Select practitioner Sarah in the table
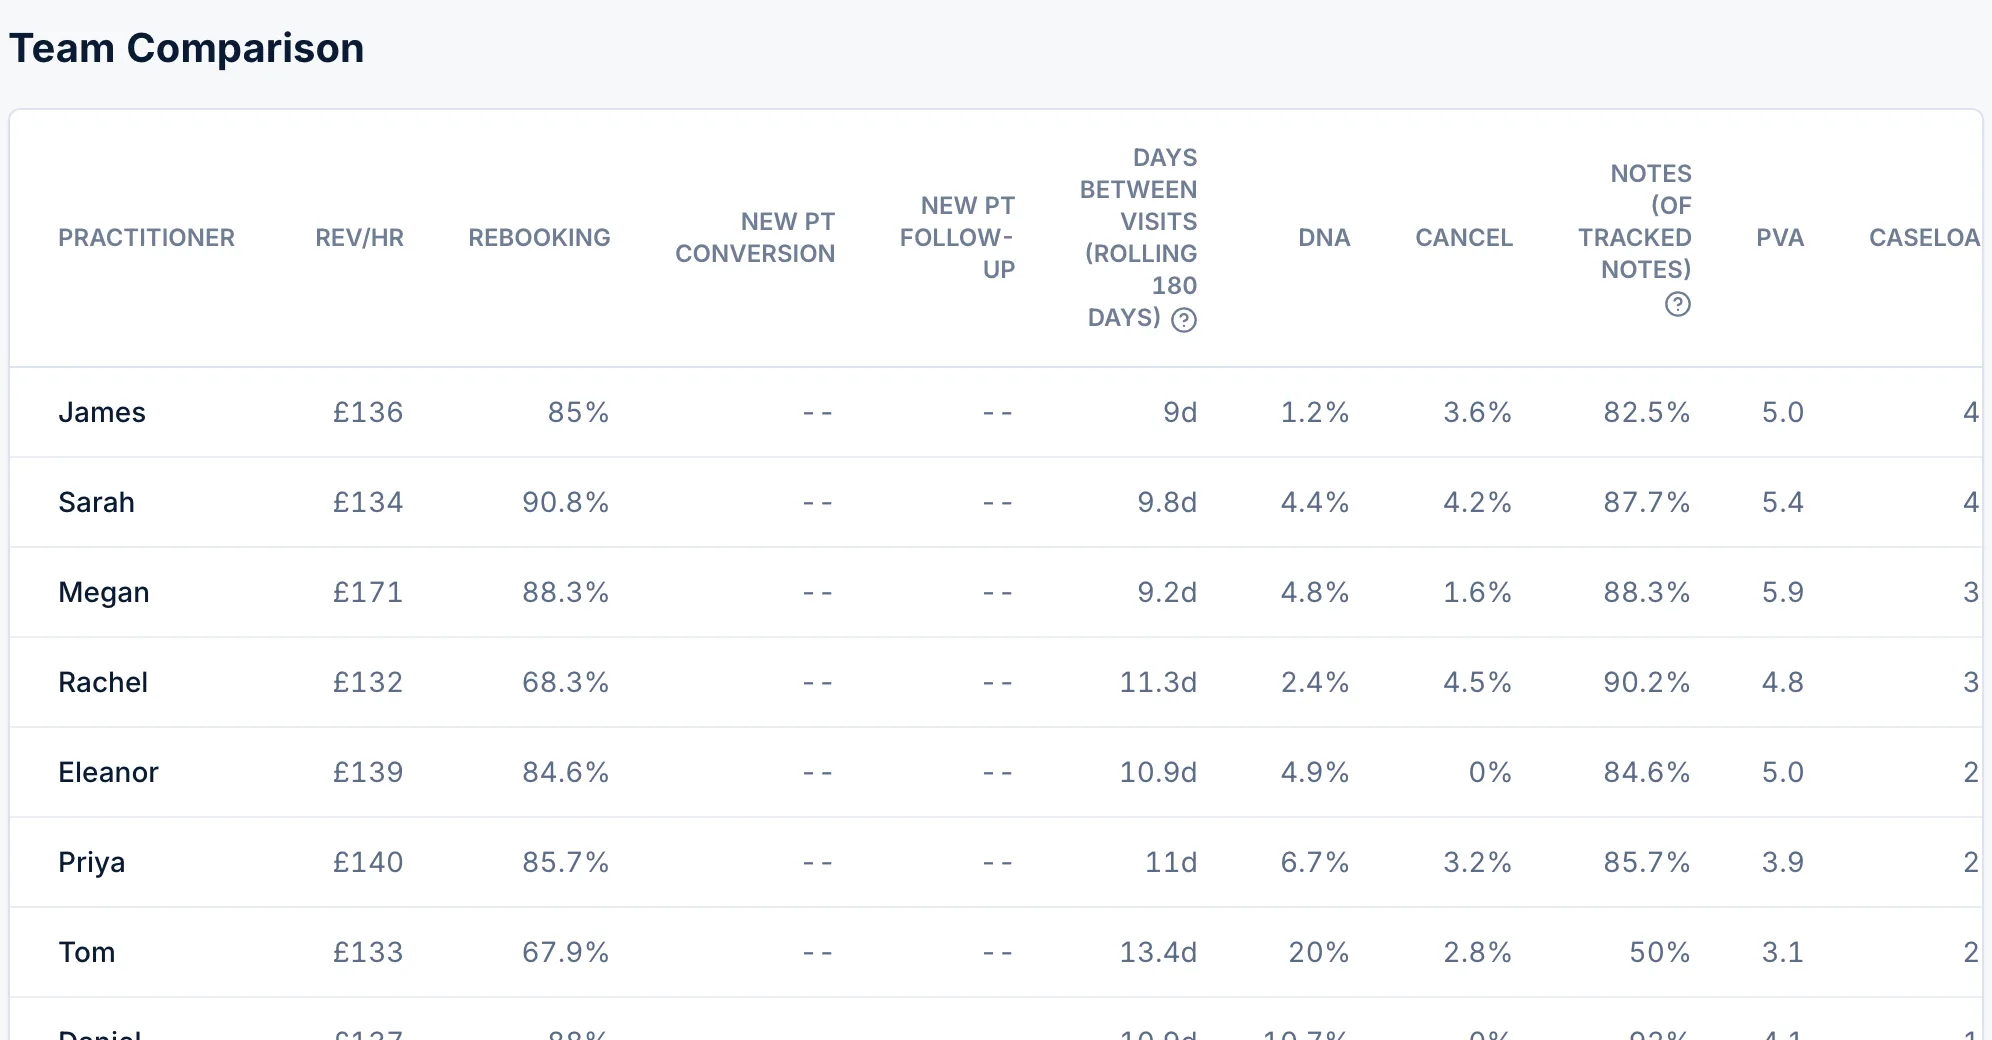The image size is (1992, 1040). click(x=96, y=502)
